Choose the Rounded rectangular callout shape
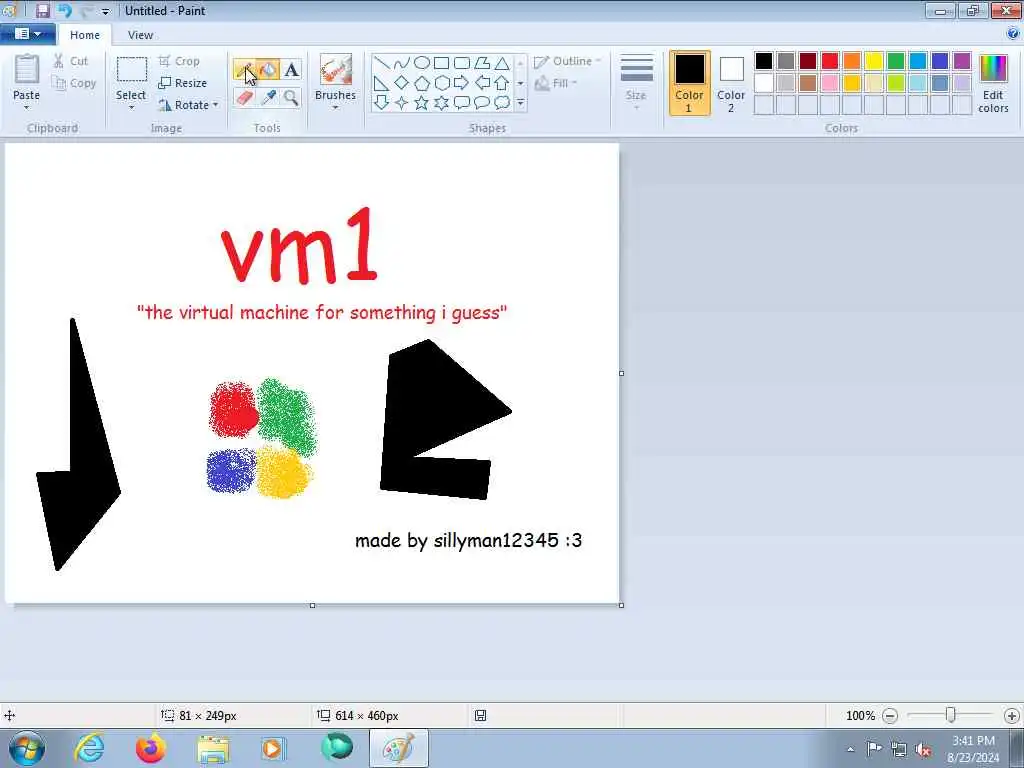The image size is (1024, 768). (462, 103)
